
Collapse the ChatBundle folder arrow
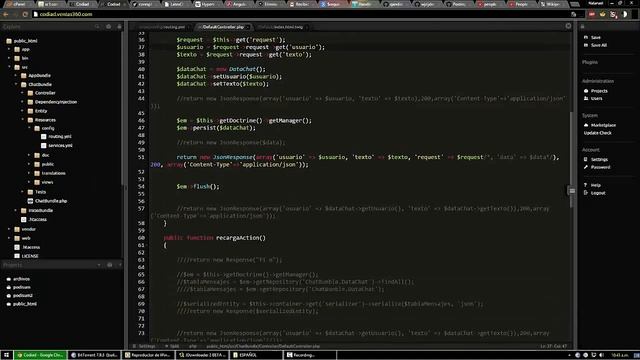click(x=16, y=84)
